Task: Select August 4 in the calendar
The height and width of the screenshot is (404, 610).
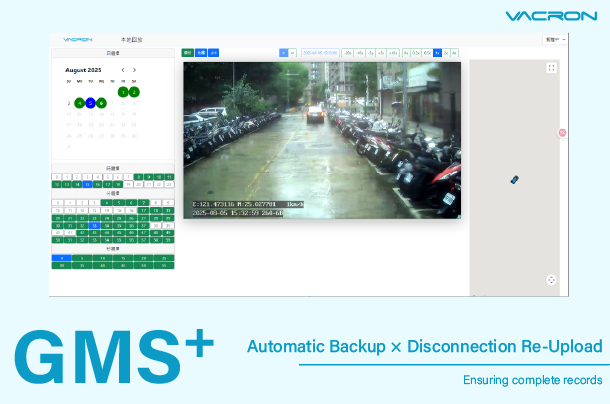Action: pyautogui.click(x=79, y=103)
